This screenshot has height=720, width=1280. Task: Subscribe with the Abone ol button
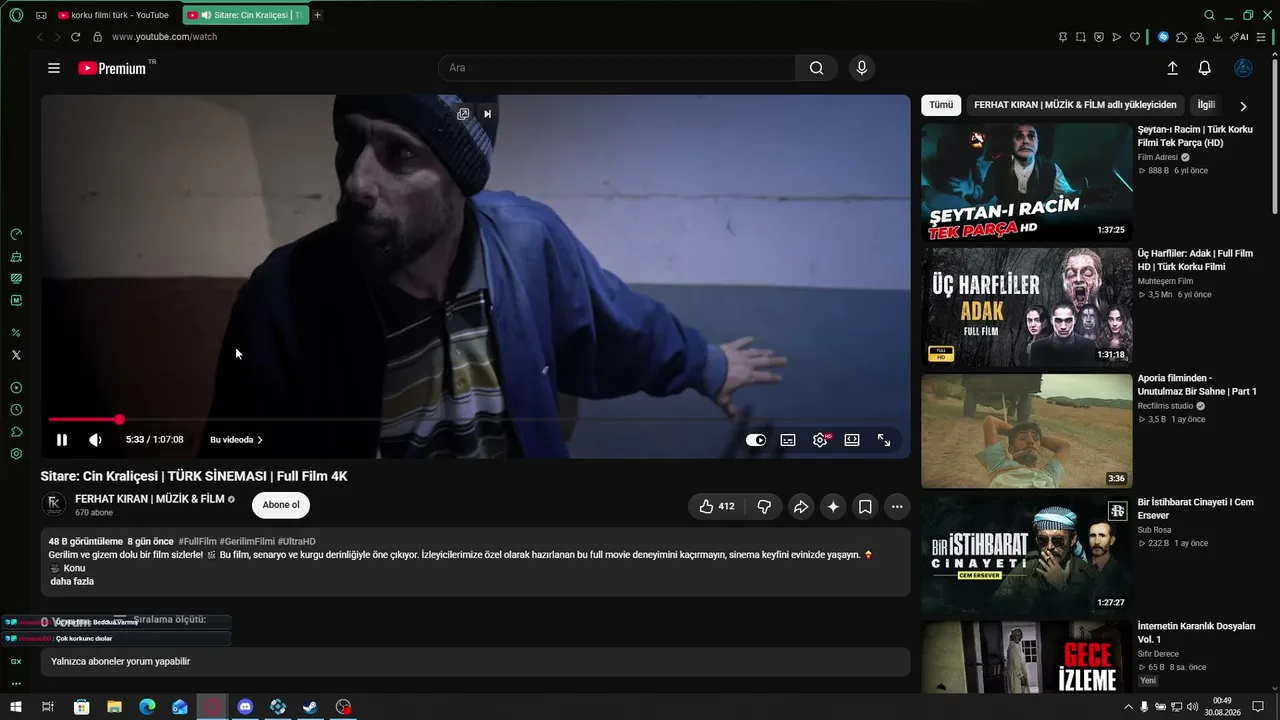pyautogui.click(x=281, y=505)
